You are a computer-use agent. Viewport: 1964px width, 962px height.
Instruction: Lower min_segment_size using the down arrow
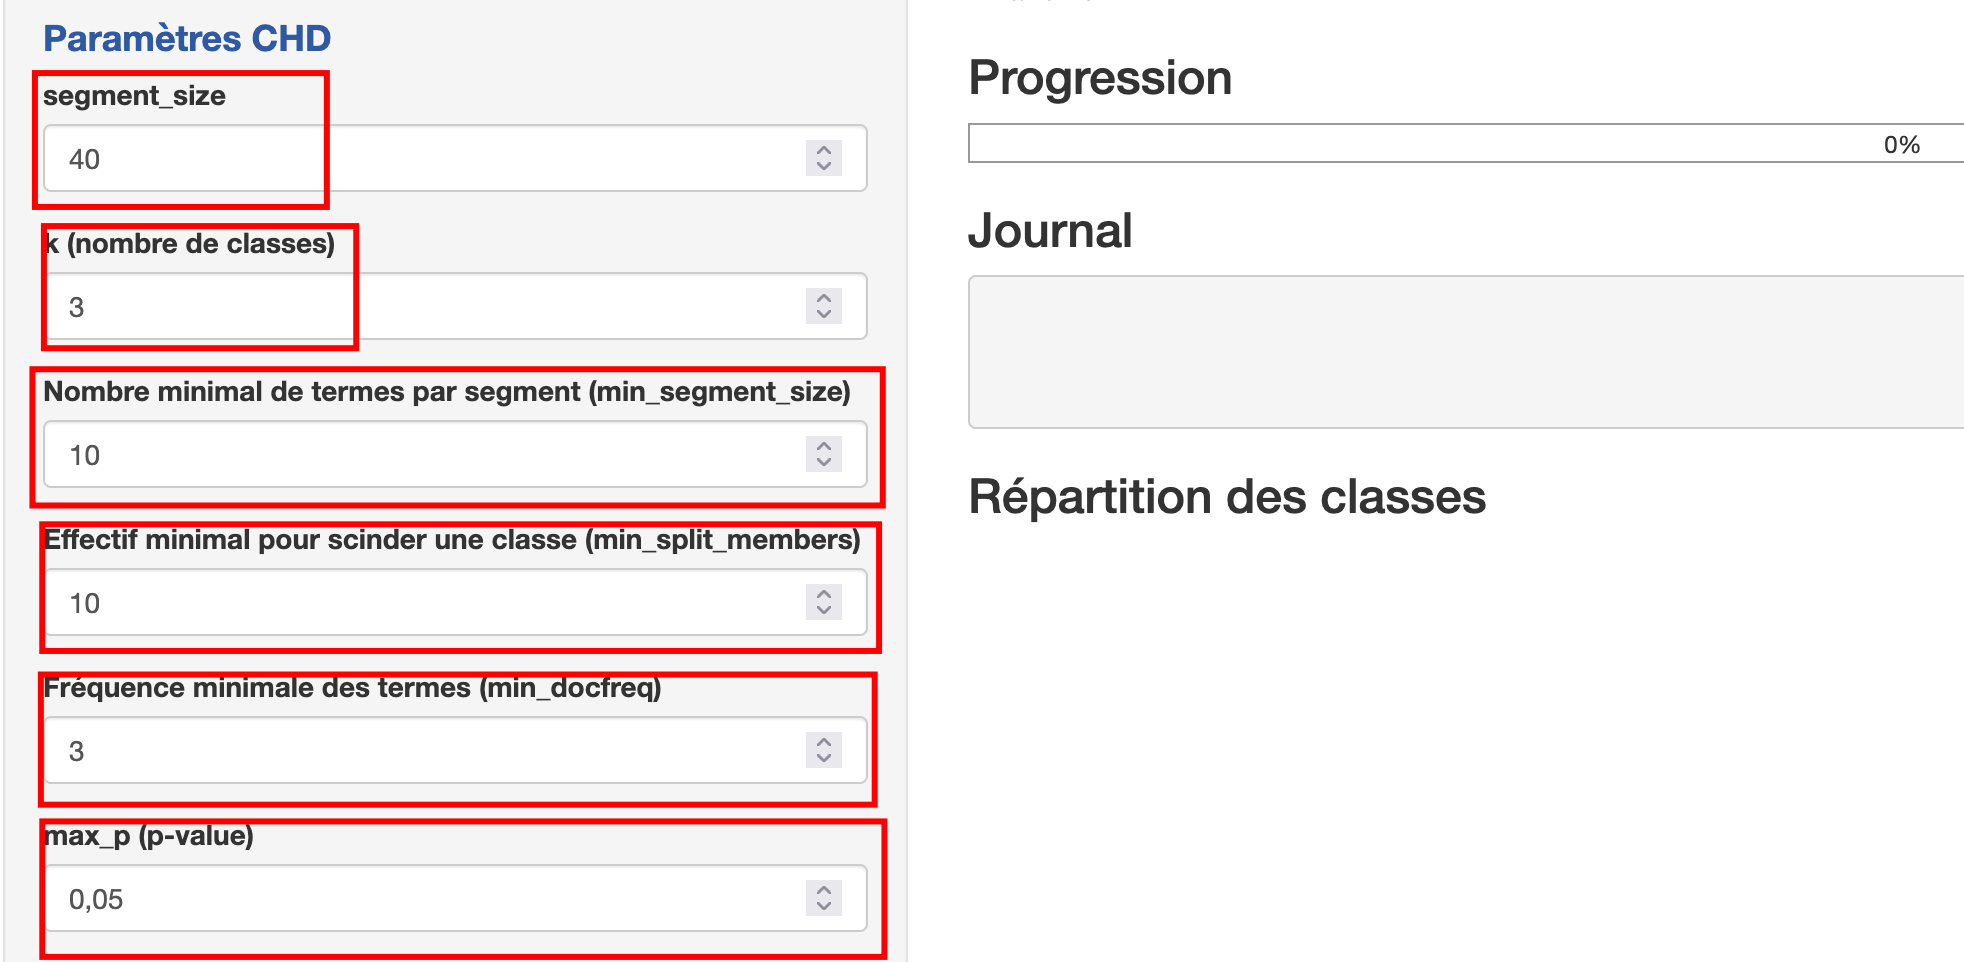pos(824,462)
